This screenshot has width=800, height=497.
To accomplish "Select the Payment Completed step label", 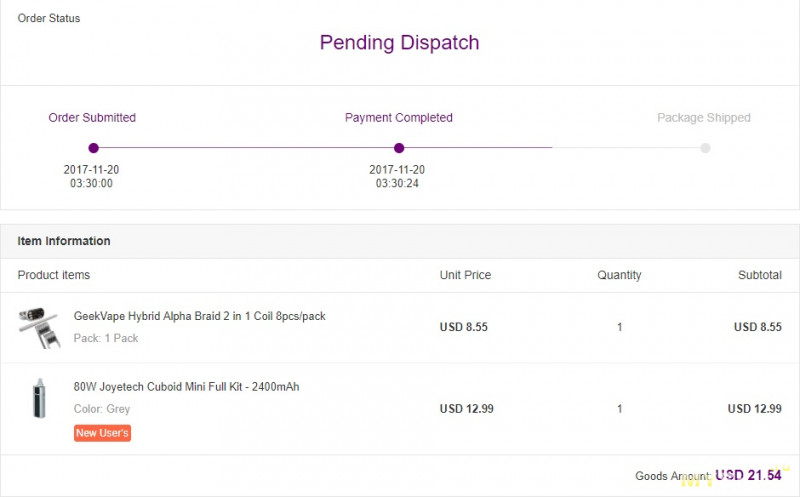I will pyautogui.click(x=398, y=118).
